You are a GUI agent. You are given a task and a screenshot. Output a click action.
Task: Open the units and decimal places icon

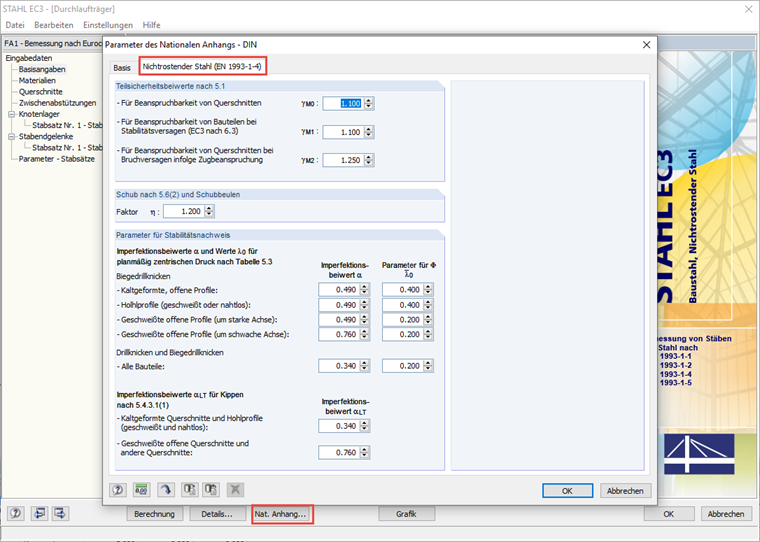(141, 490)
